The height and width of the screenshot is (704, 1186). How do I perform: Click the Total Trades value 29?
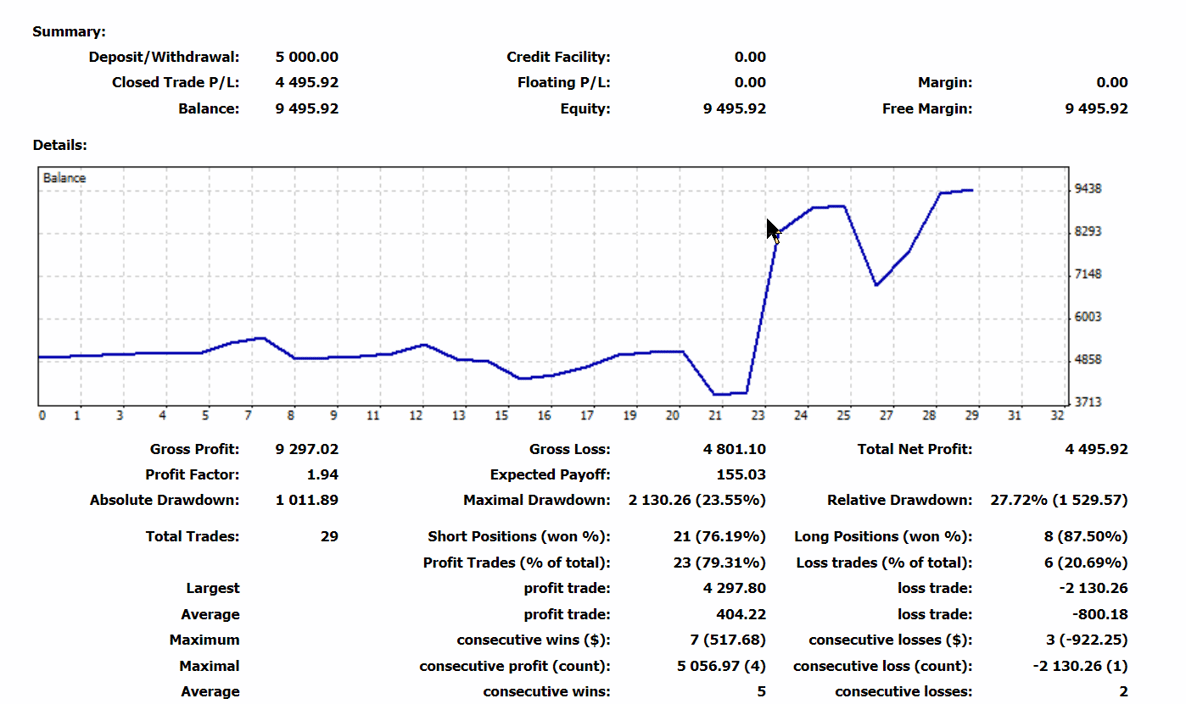point(329,537)
